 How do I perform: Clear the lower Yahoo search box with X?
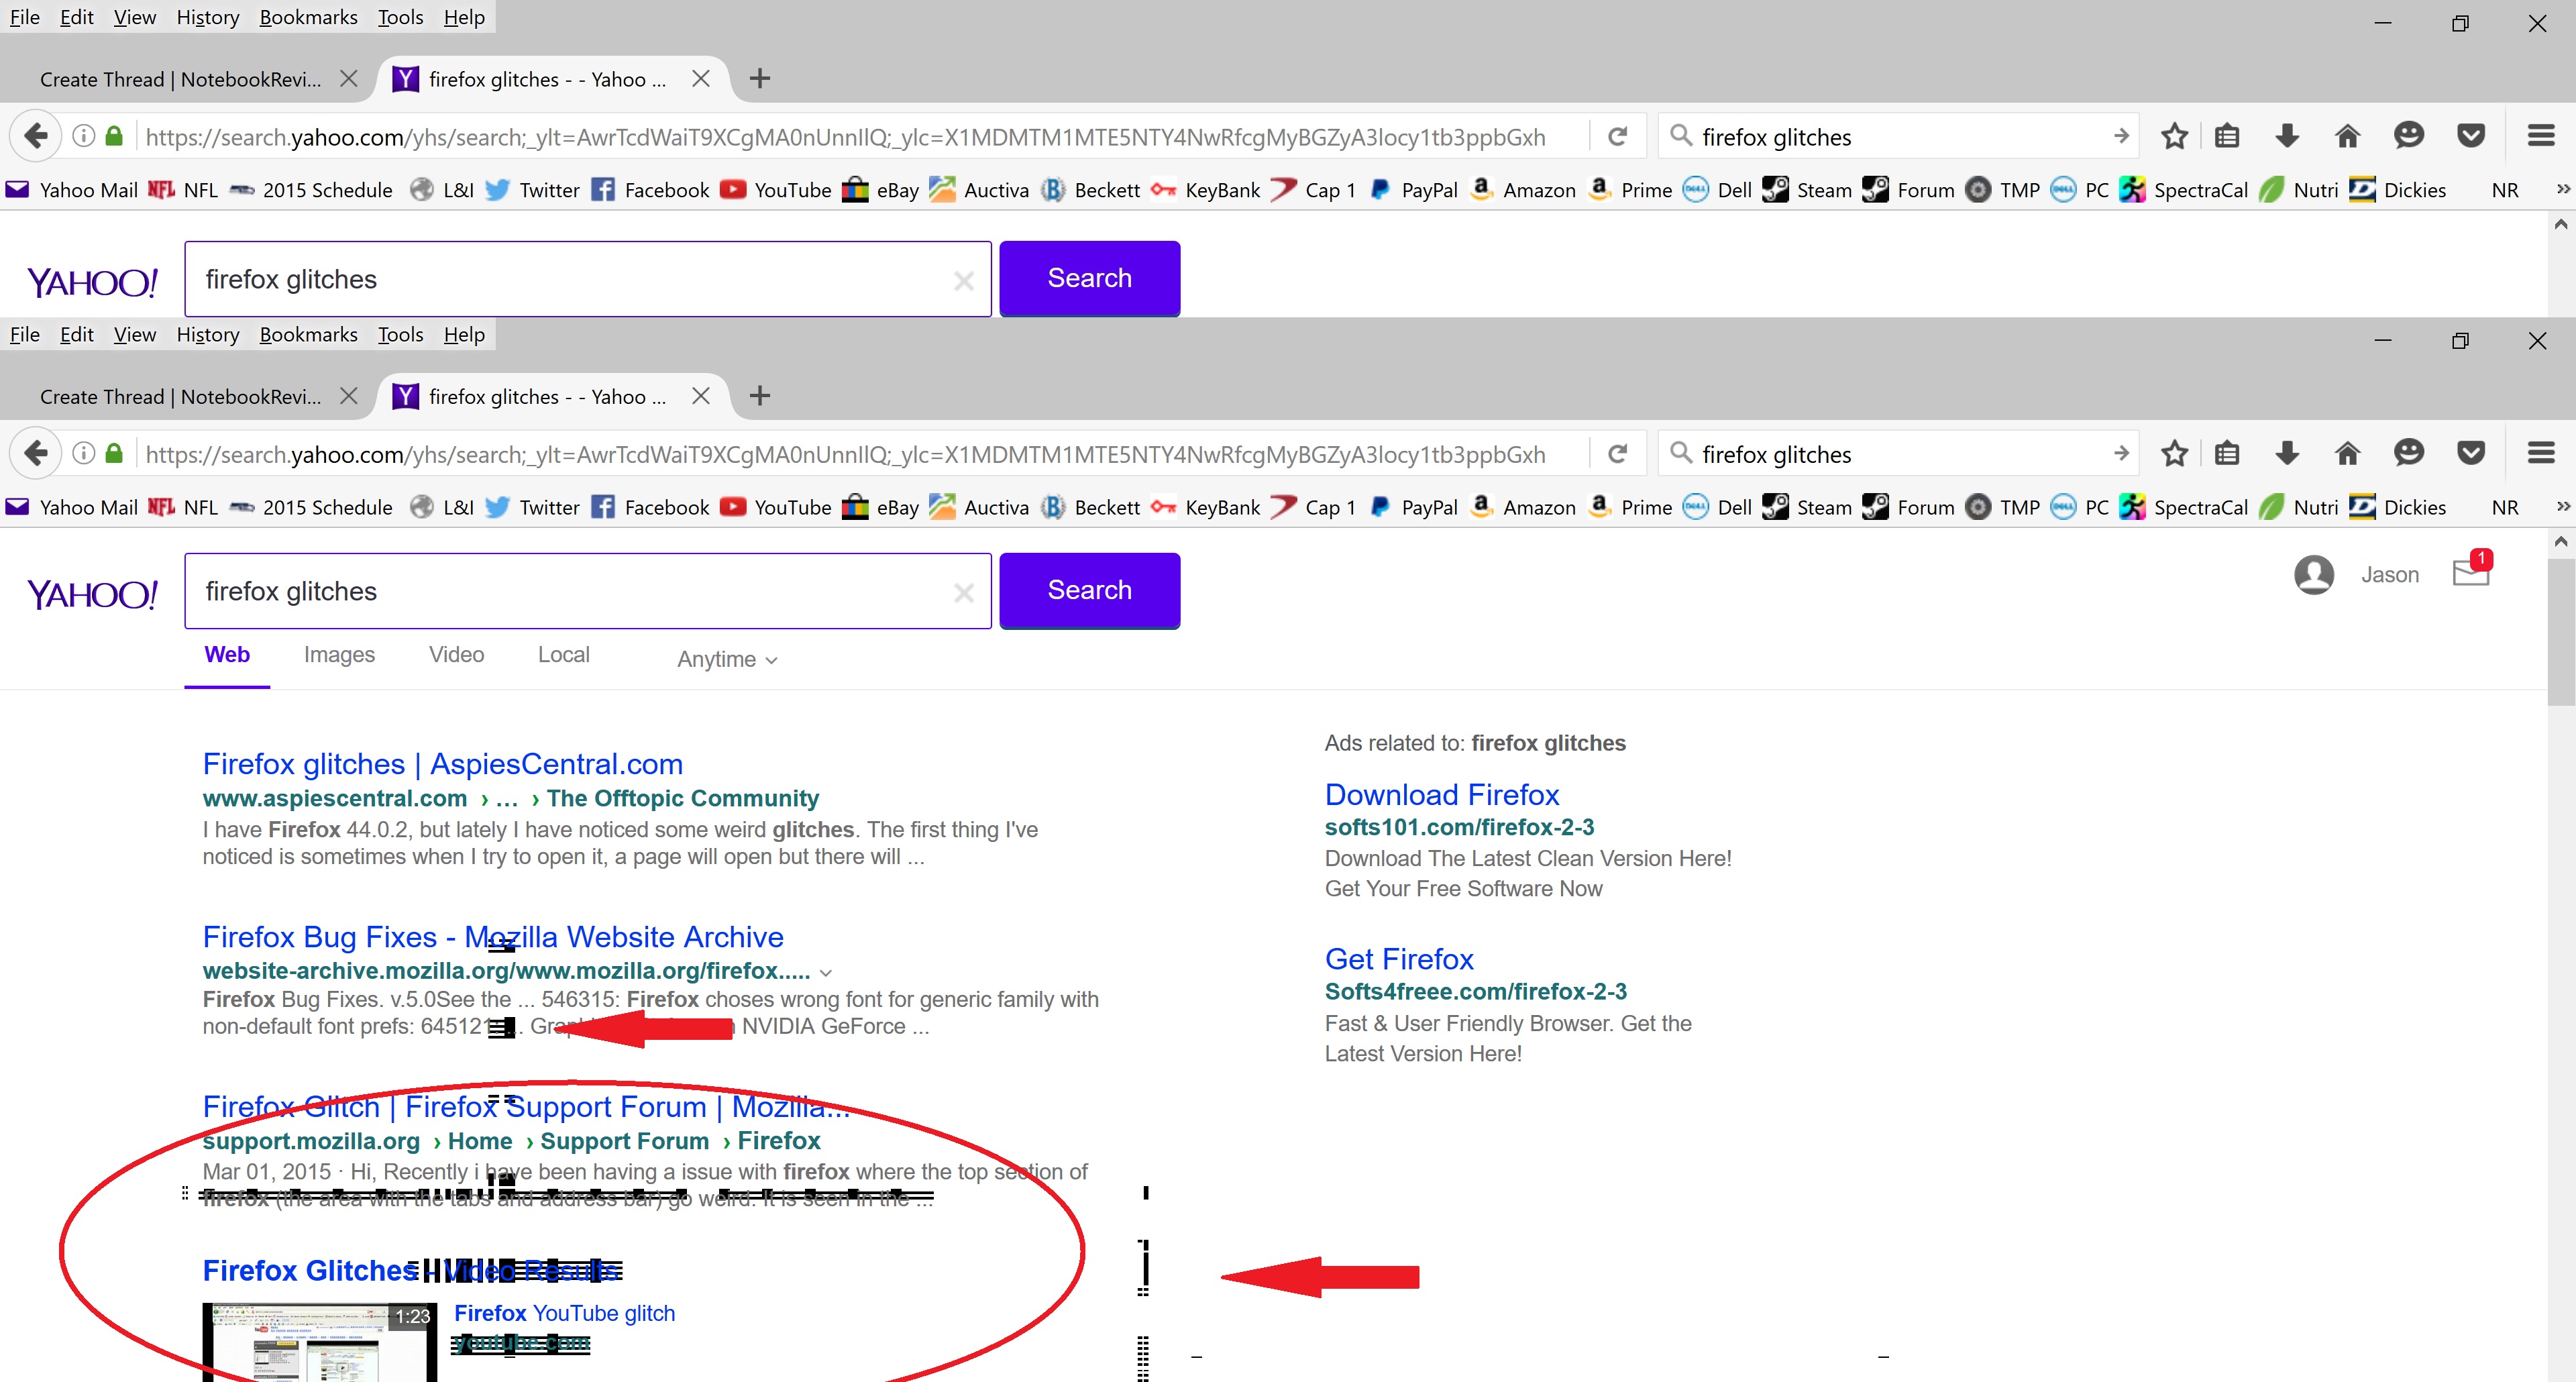(963, 593)
